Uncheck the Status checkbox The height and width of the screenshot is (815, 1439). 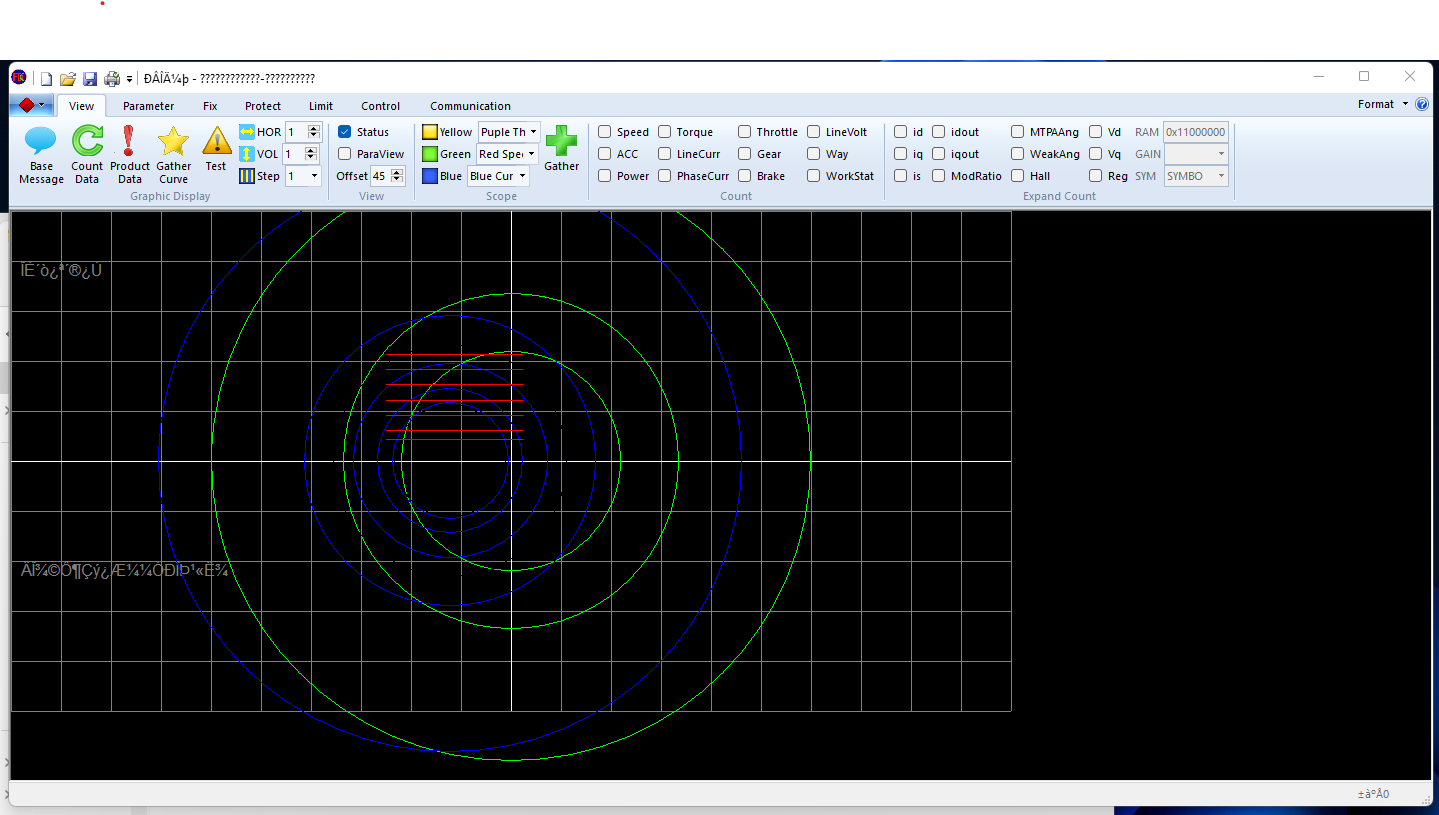(x=345, y=132)
